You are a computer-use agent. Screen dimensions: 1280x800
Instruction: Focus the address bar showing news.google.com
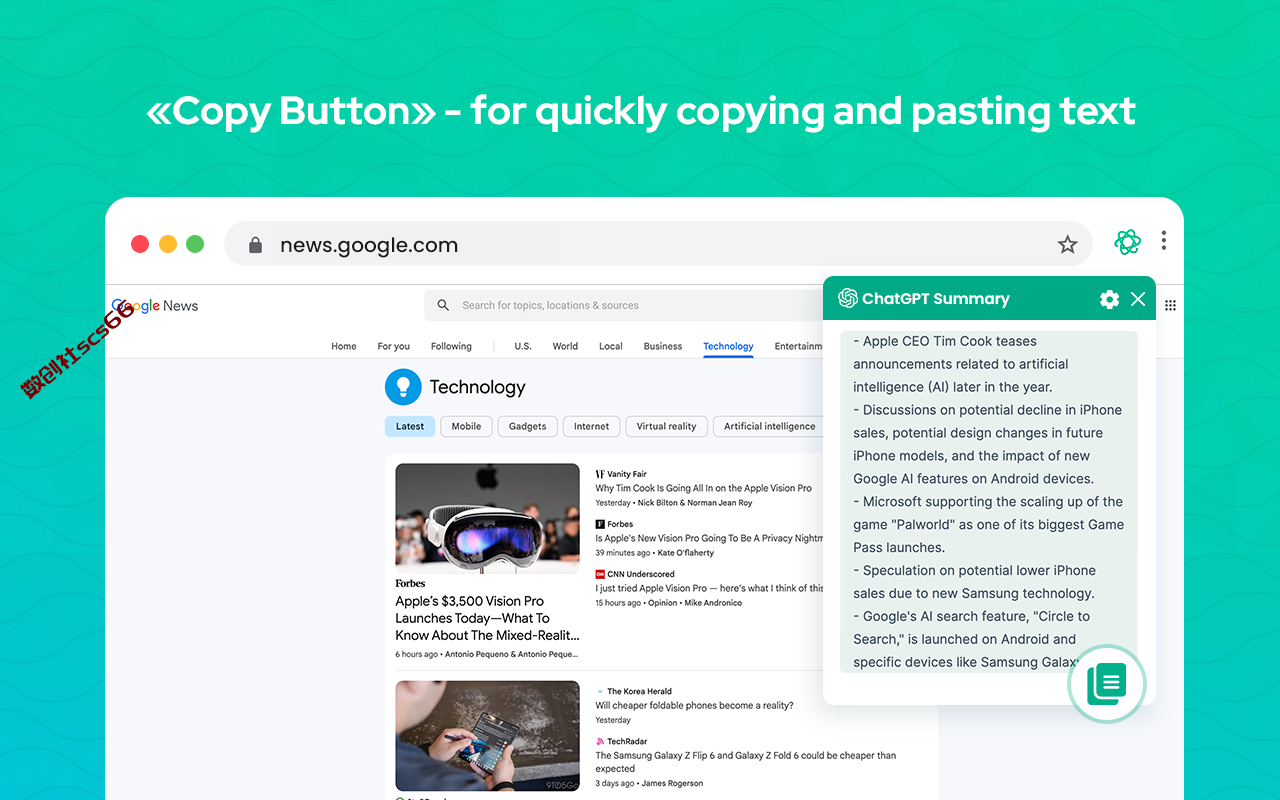coord(658,244)
